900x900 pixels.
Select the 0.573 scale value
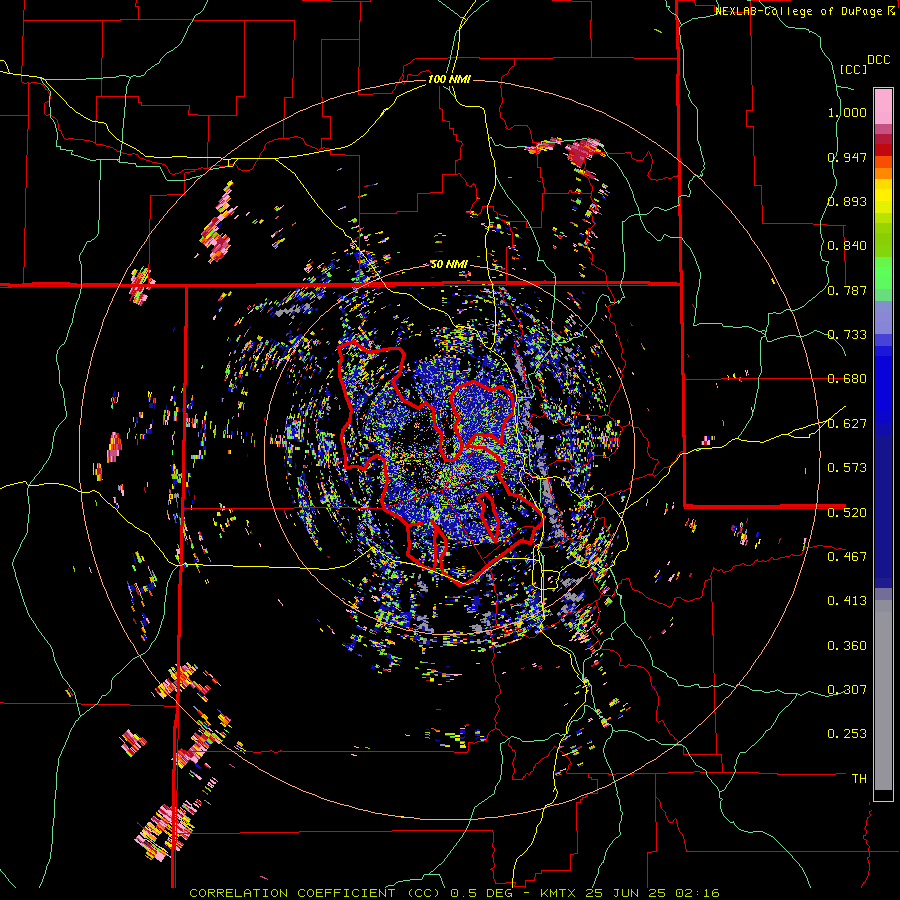click(x=847, y=467)
